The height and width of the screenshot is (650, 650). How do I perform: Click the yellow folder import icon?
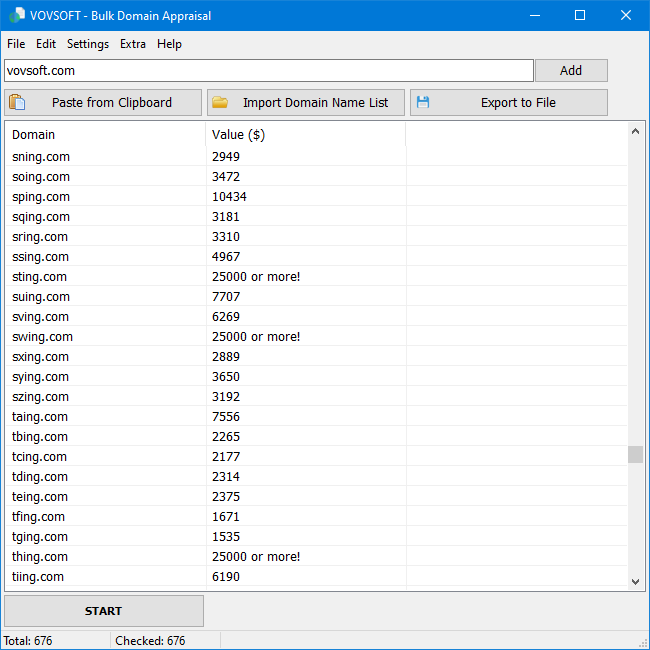point(220,102)
